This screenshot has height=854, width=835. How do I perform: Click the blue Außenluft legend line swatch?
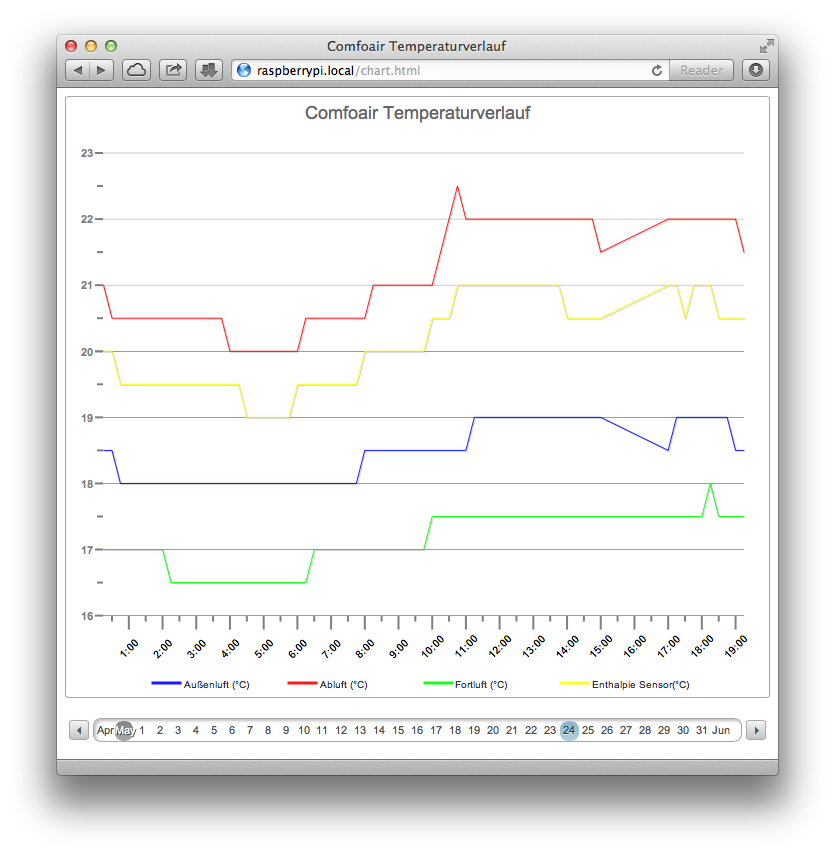point(166,683)
